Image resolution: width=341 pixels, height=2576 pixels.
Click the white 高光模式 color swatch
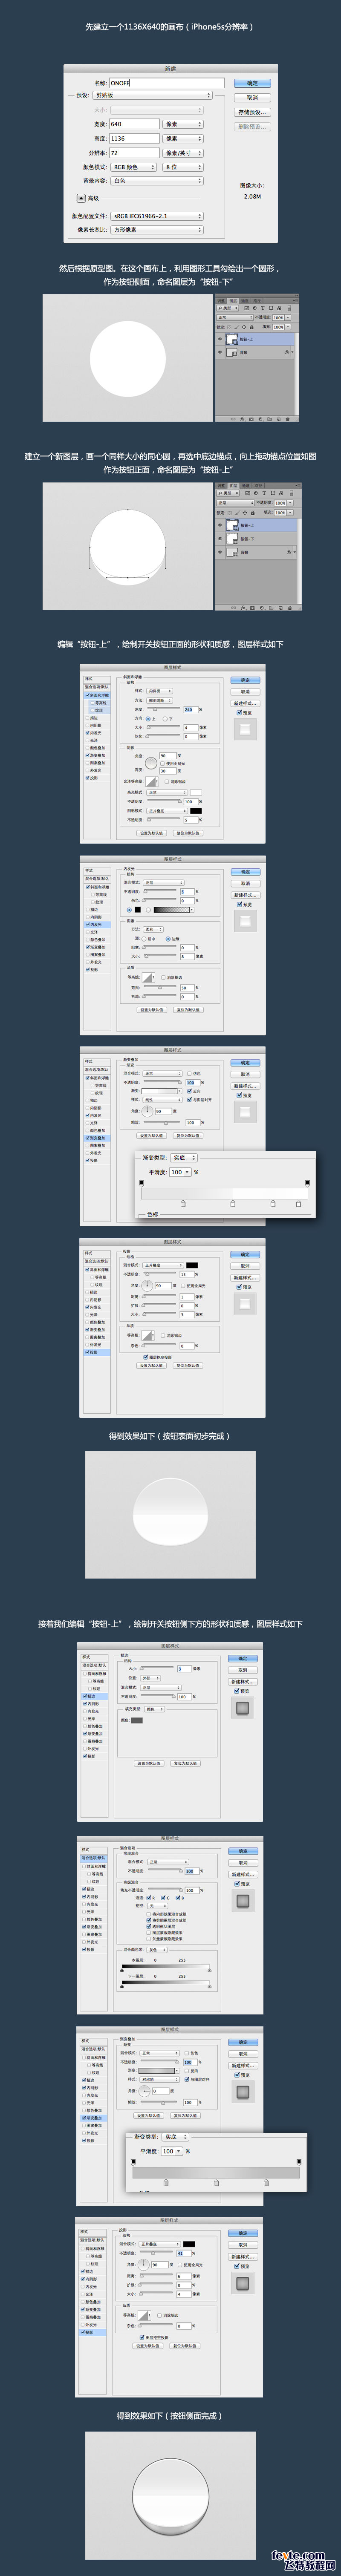(196, 793)
